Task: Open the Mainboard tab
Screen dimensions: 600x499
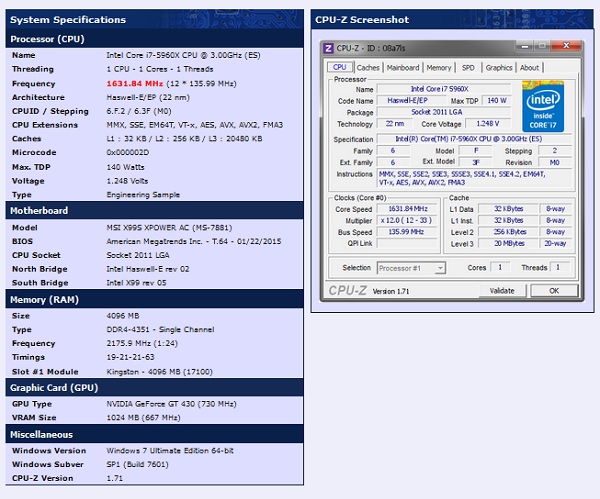Action: click(403, 68)
